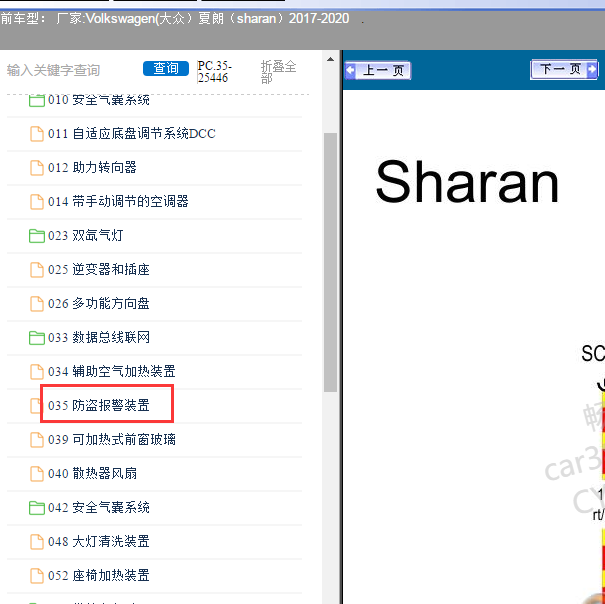Open 014 带手动调节的空调器 entry
The height and width of the screenshot is (604, 605).
pos(118,201)
